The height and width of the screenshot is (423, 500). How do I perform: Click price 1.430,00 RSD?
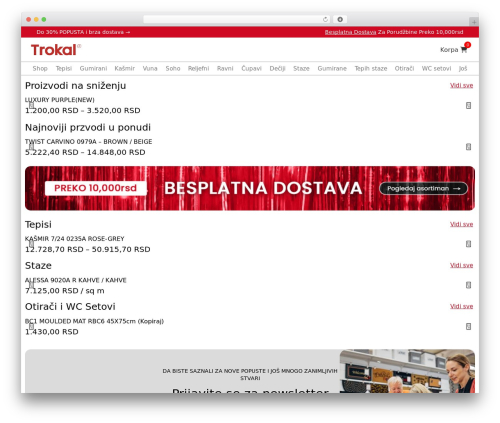coord(52,332)
